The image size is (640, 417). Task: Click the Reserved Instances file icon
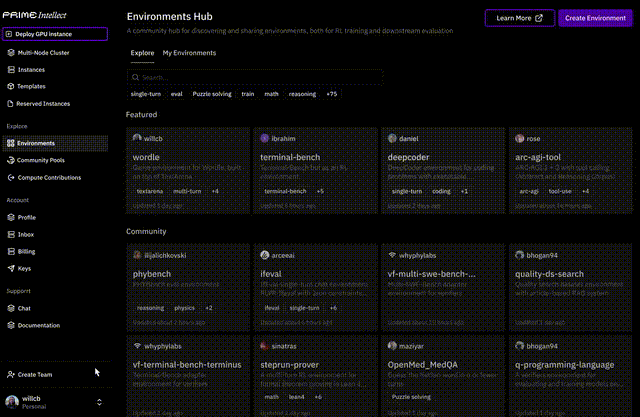(x=11, y=103)
